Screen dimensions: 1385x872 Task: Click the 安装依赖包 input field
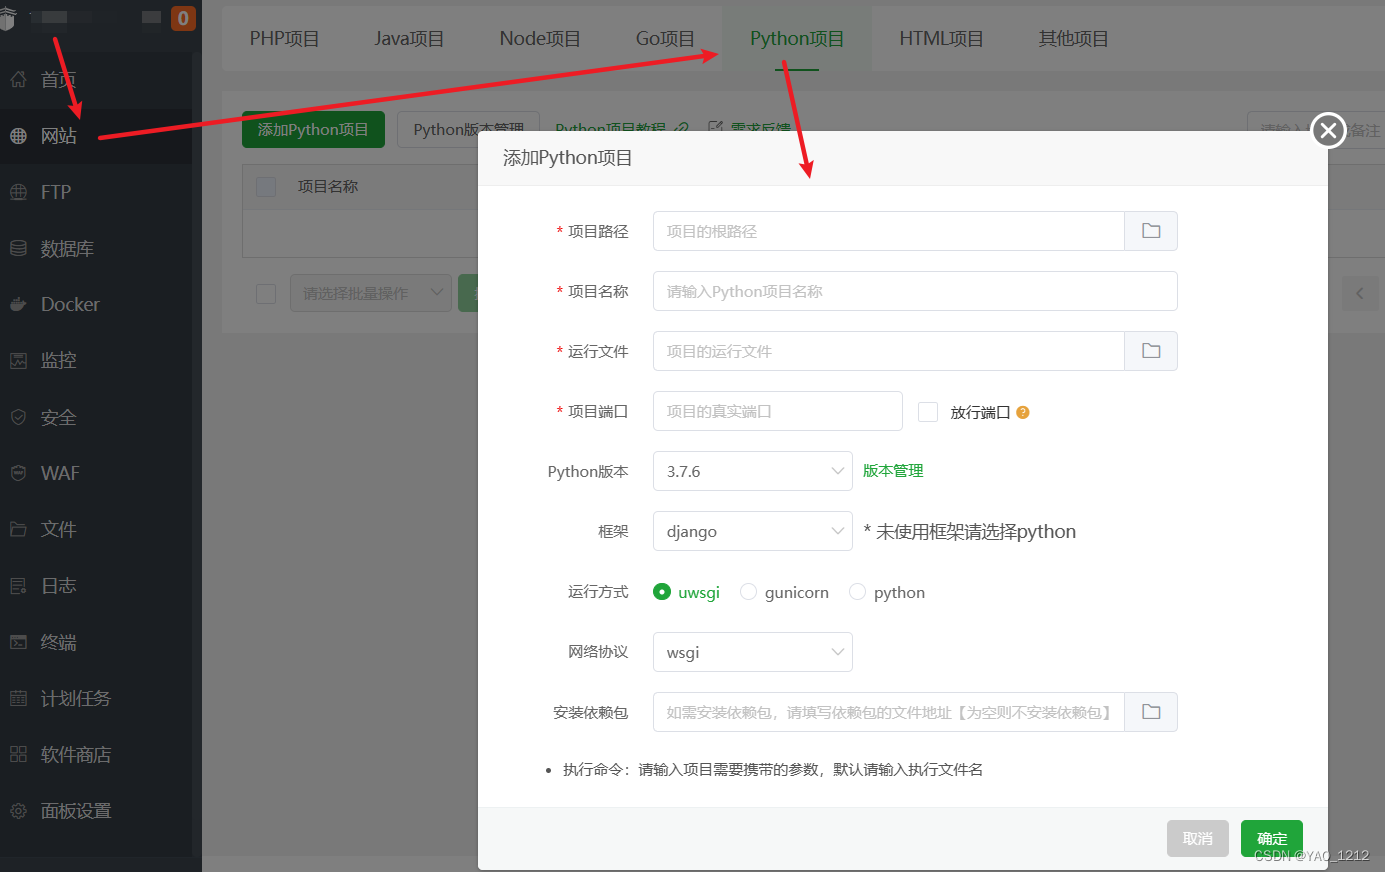coord(888,712)
